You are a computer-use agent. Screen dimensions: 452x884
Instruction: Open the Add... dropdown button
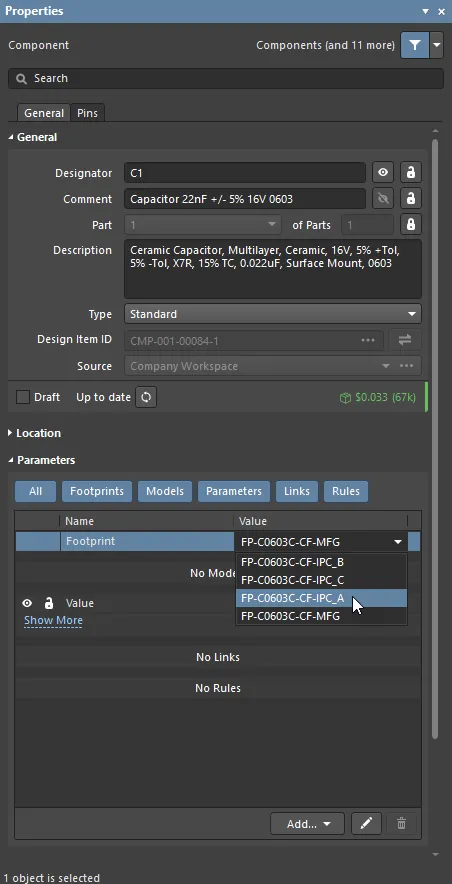point(308,824)
